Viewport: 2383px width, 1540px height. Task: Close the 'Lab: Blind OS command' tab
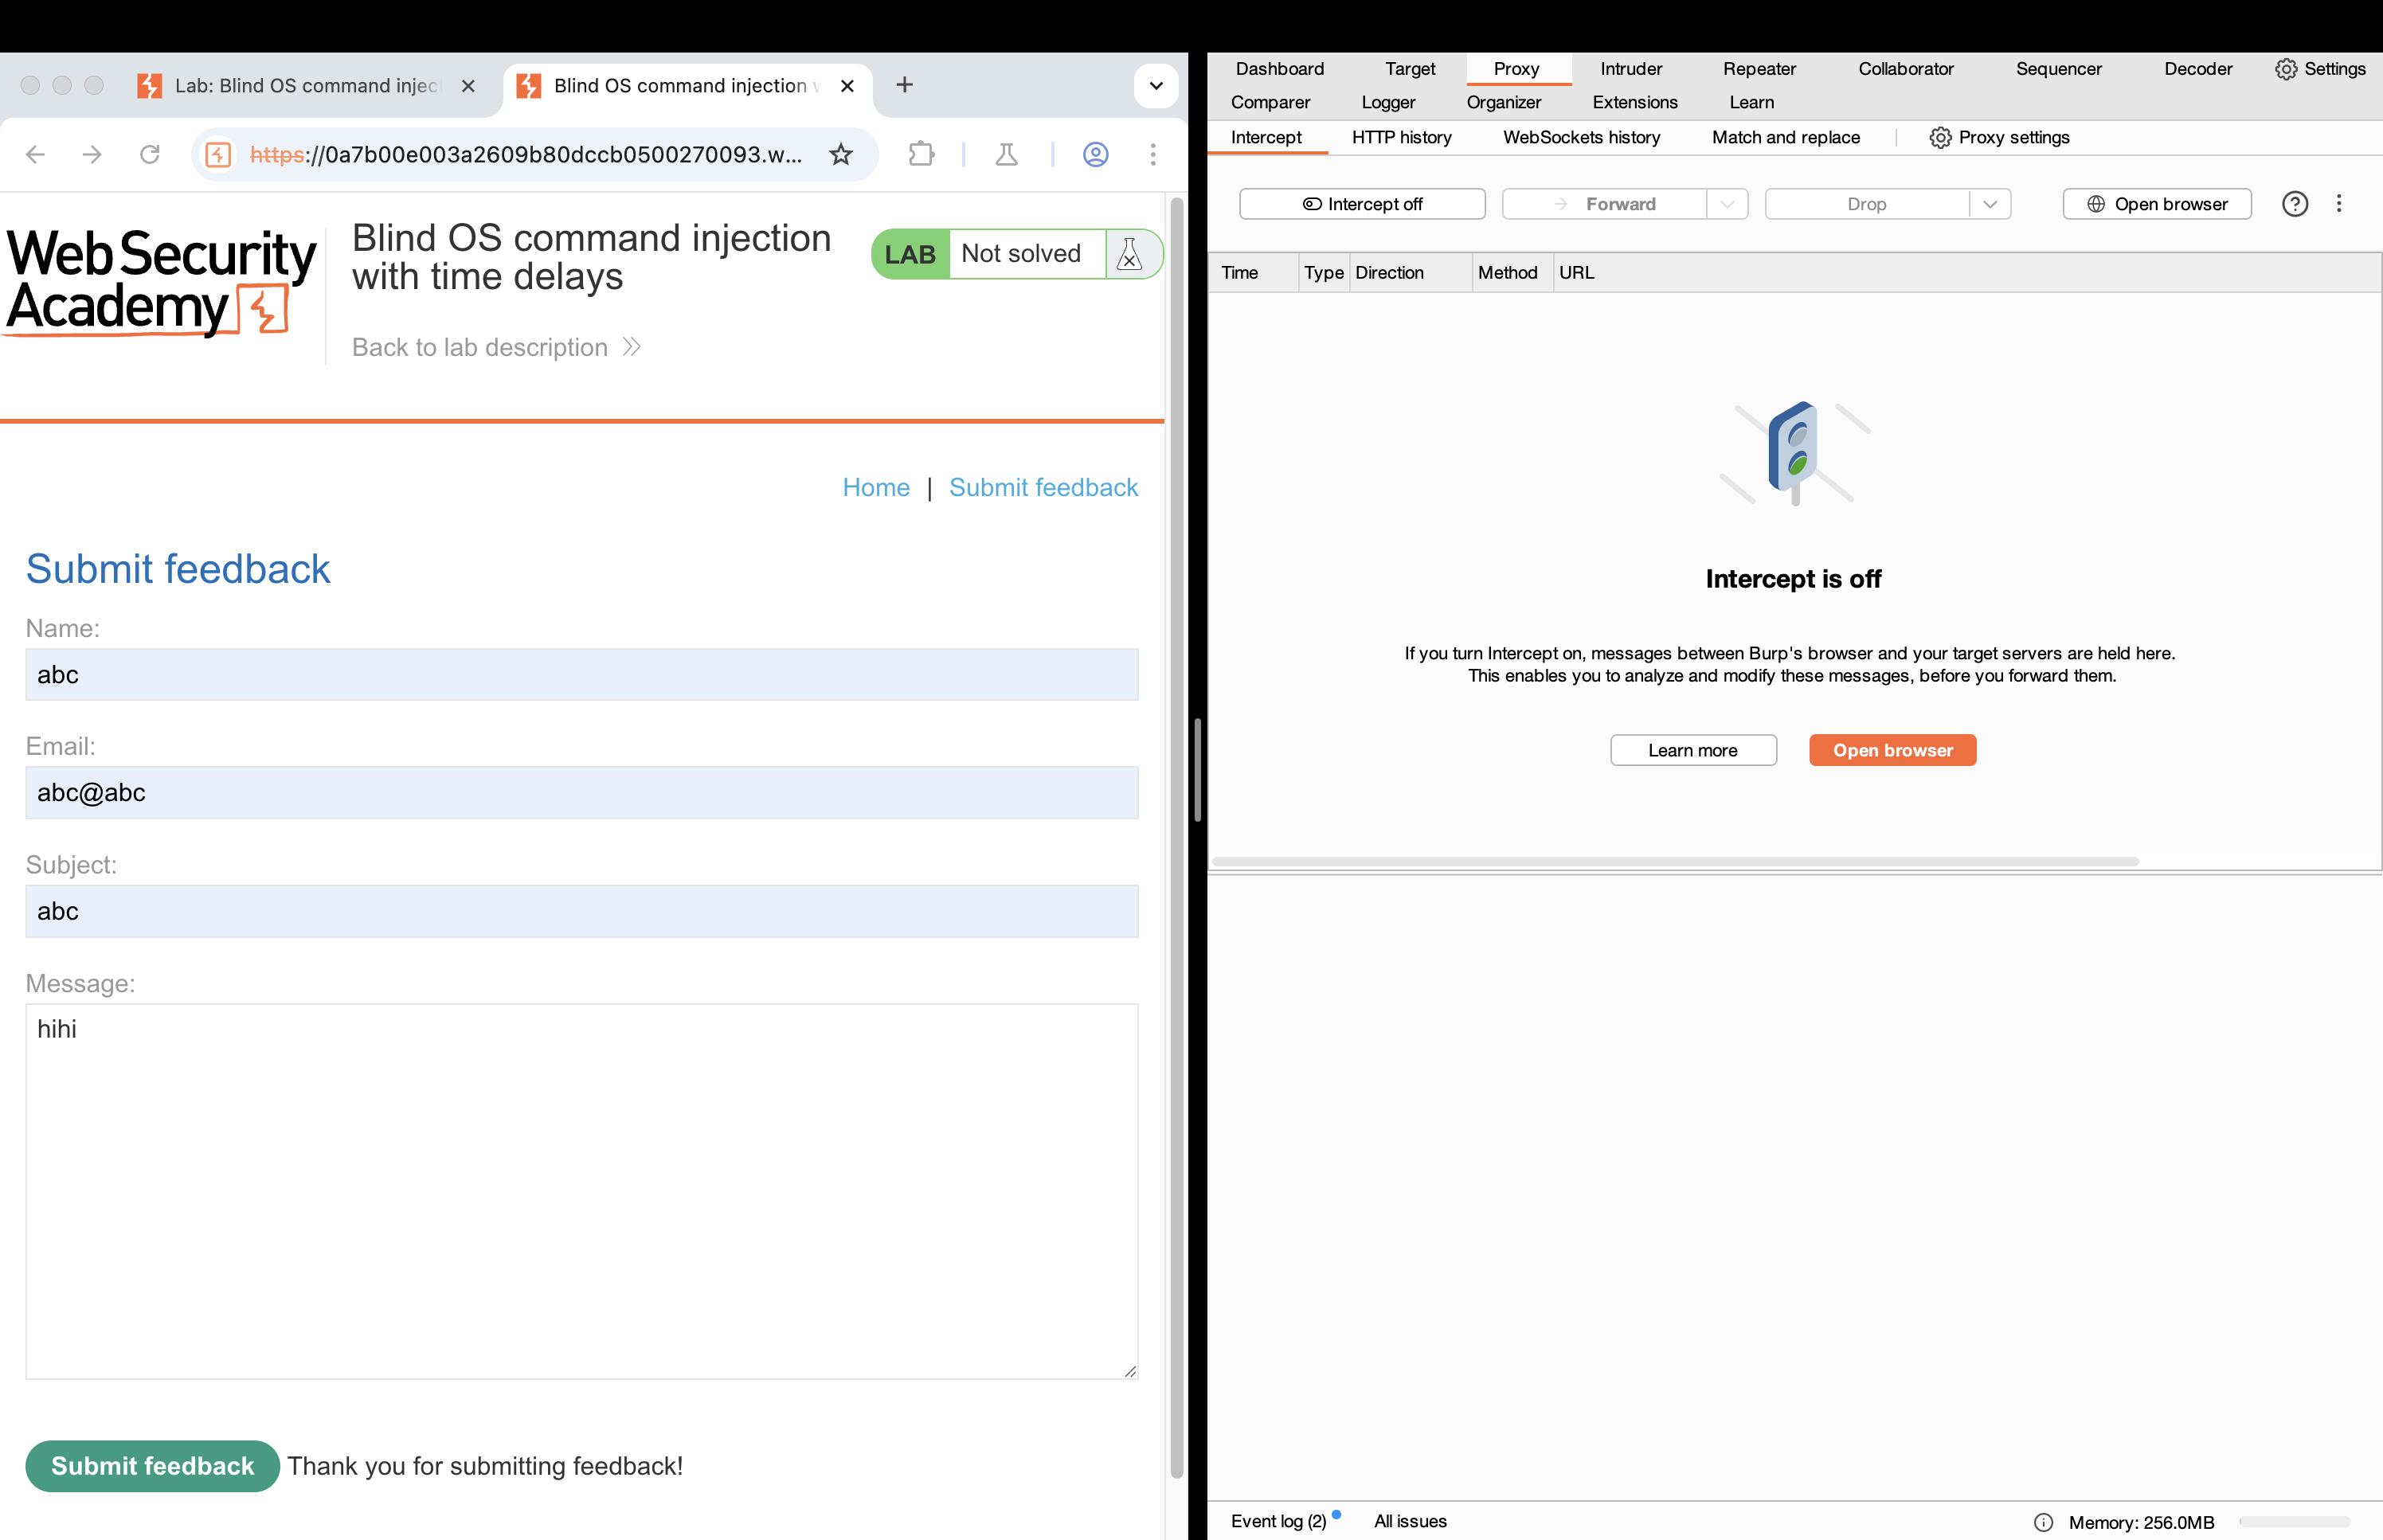tap(468, 86)
